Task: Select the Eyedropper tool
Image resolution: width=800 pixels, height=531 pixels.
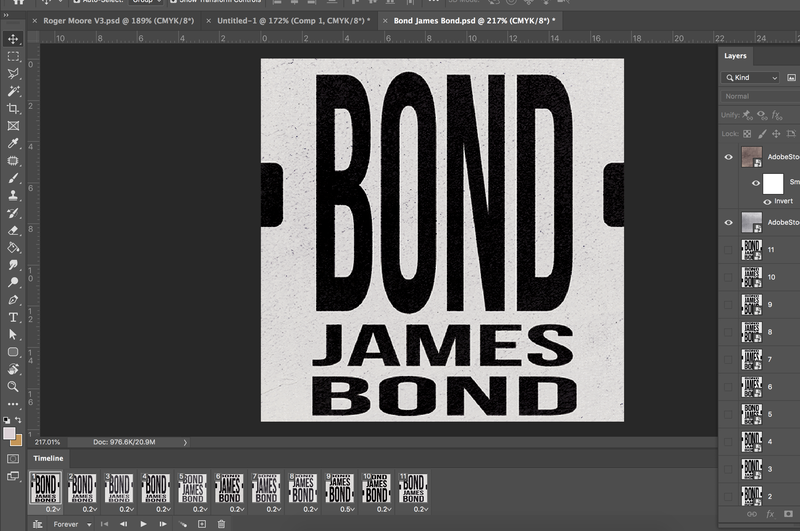Action: click(x=13, y=143)
